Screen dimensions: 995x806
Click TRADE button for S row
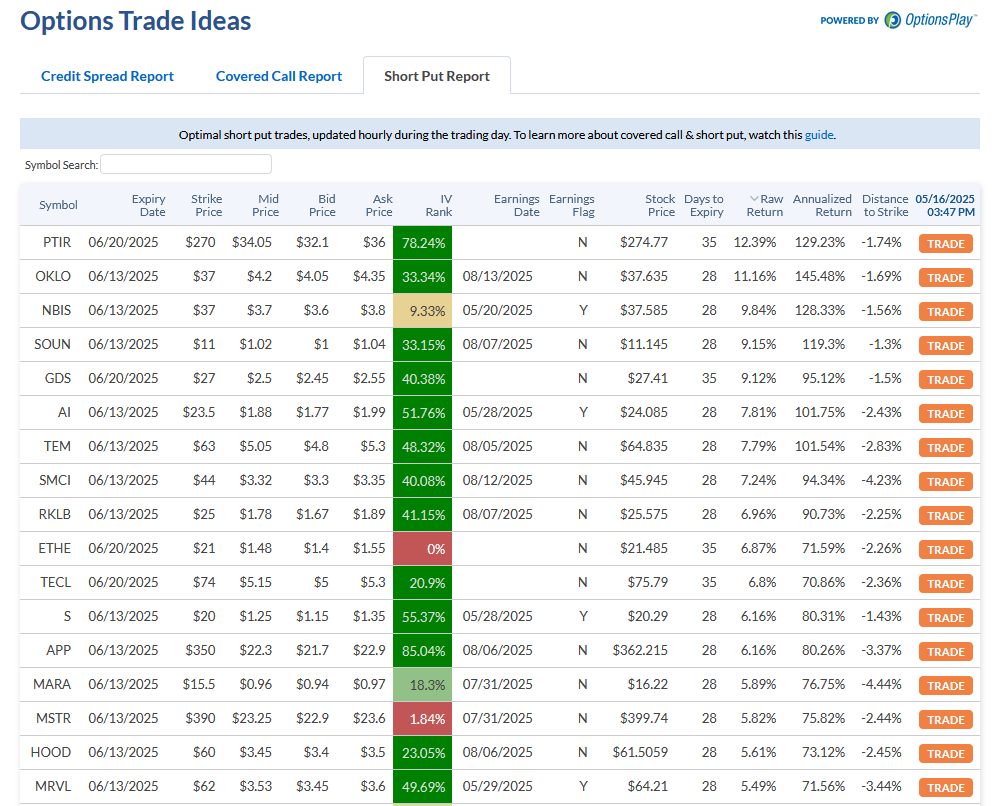pos(946,618)
